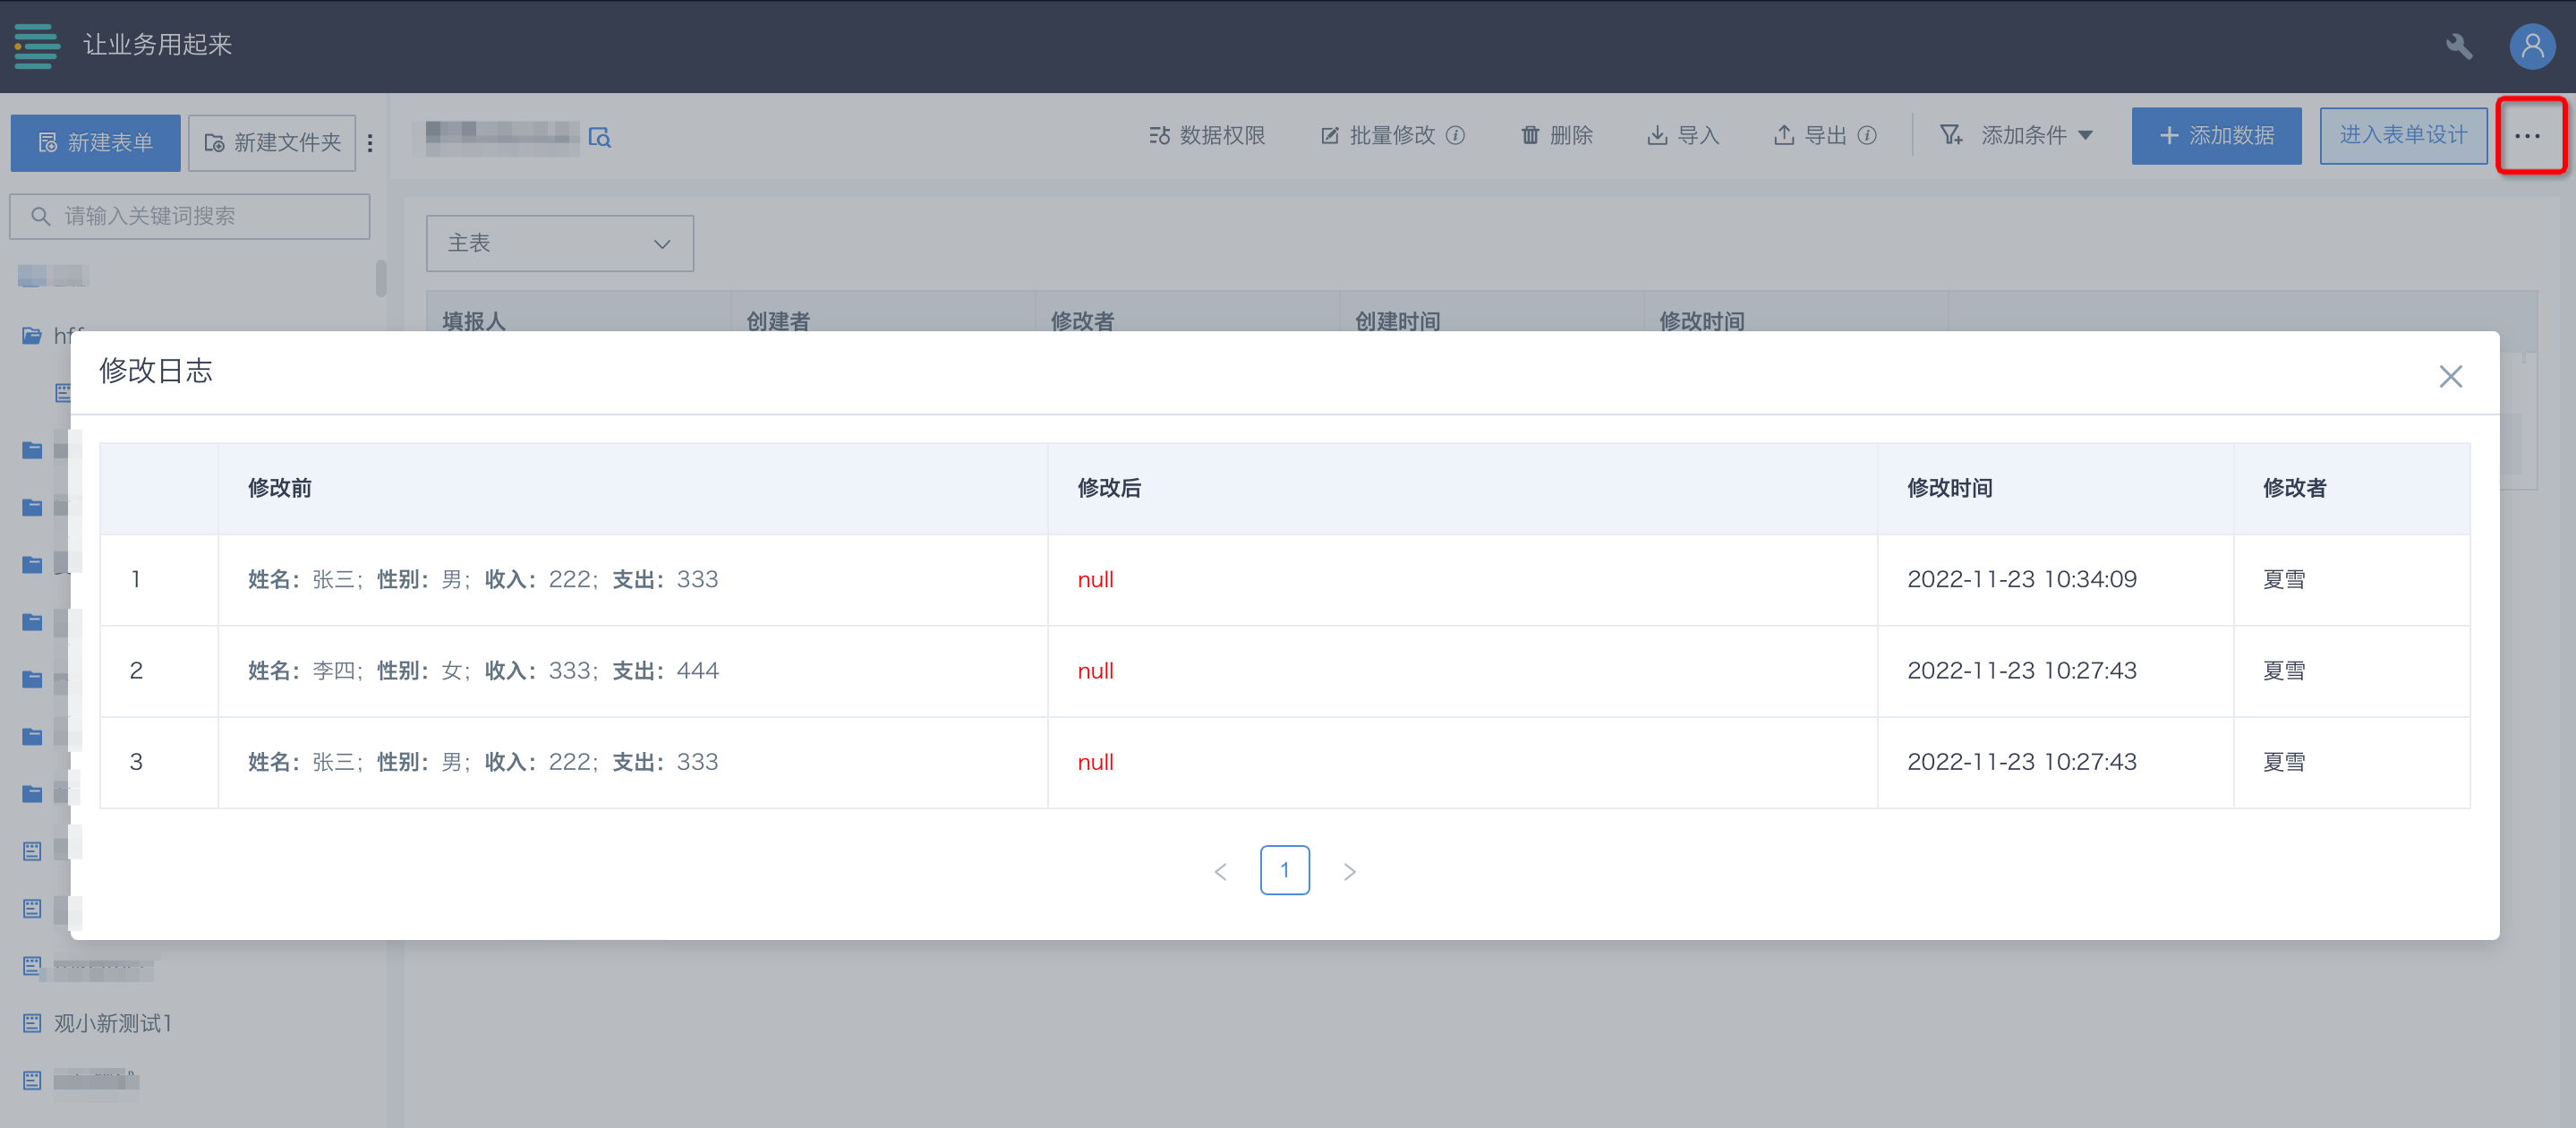This screenshot has height=1128, width=2576.
Task: Click the 导出 info circle icon
Action: pos(1867,135)
